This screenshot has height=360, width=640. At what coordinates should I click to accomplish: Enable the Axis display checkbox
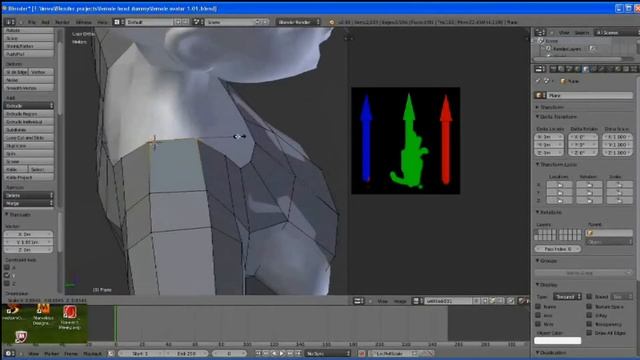click(538, 315)
